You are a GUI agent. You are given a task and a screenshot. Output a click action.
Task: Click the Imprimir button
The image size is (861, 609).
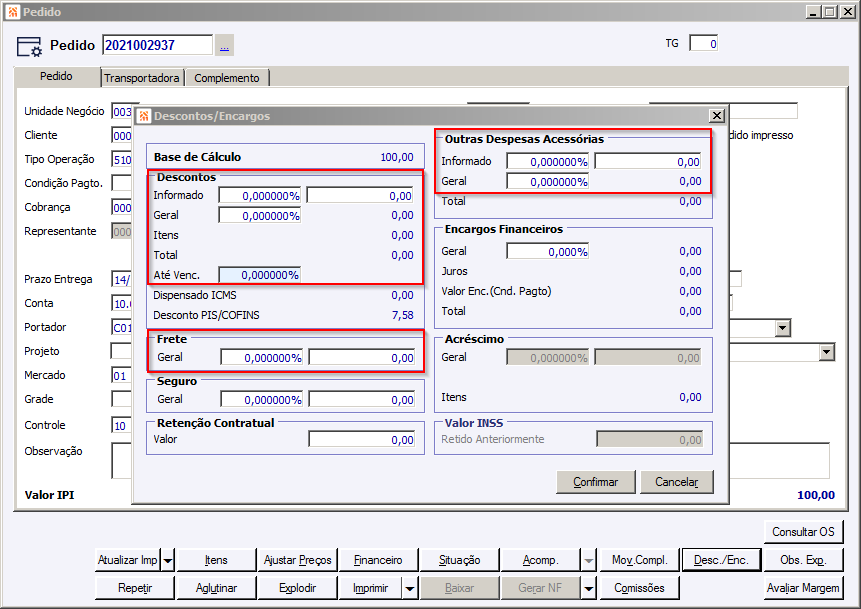tap(371, 588)
